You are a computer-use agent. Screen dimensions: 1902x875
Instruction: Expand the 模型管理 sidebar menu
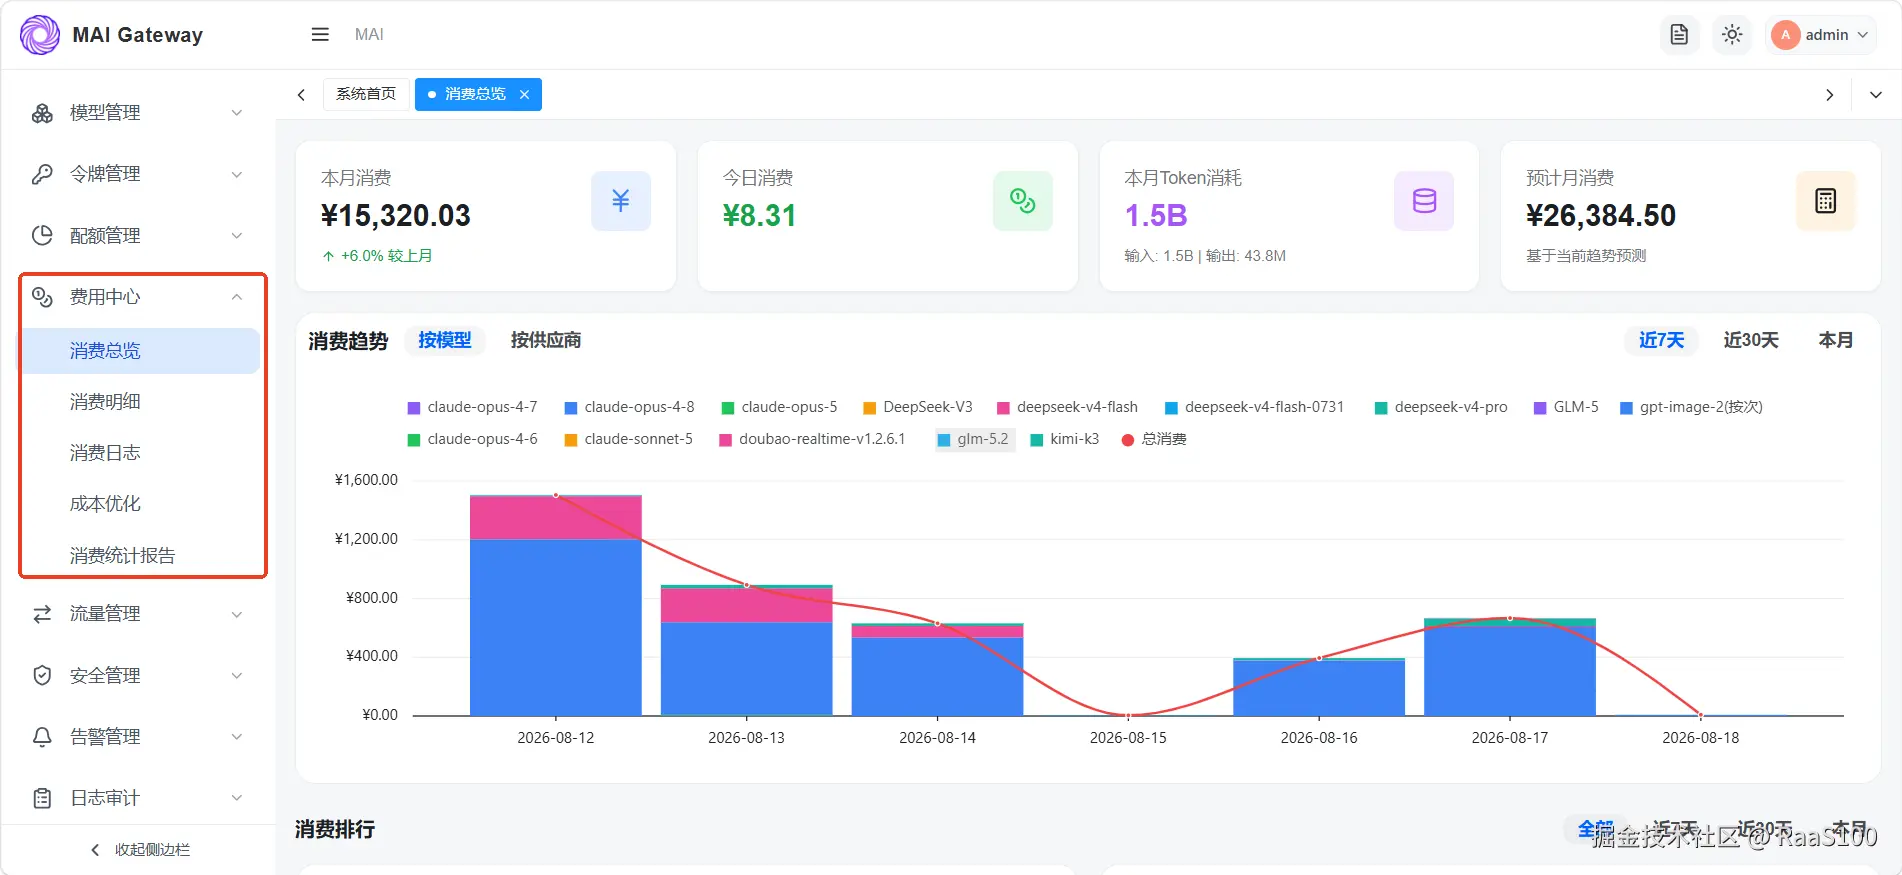point(138,113)
